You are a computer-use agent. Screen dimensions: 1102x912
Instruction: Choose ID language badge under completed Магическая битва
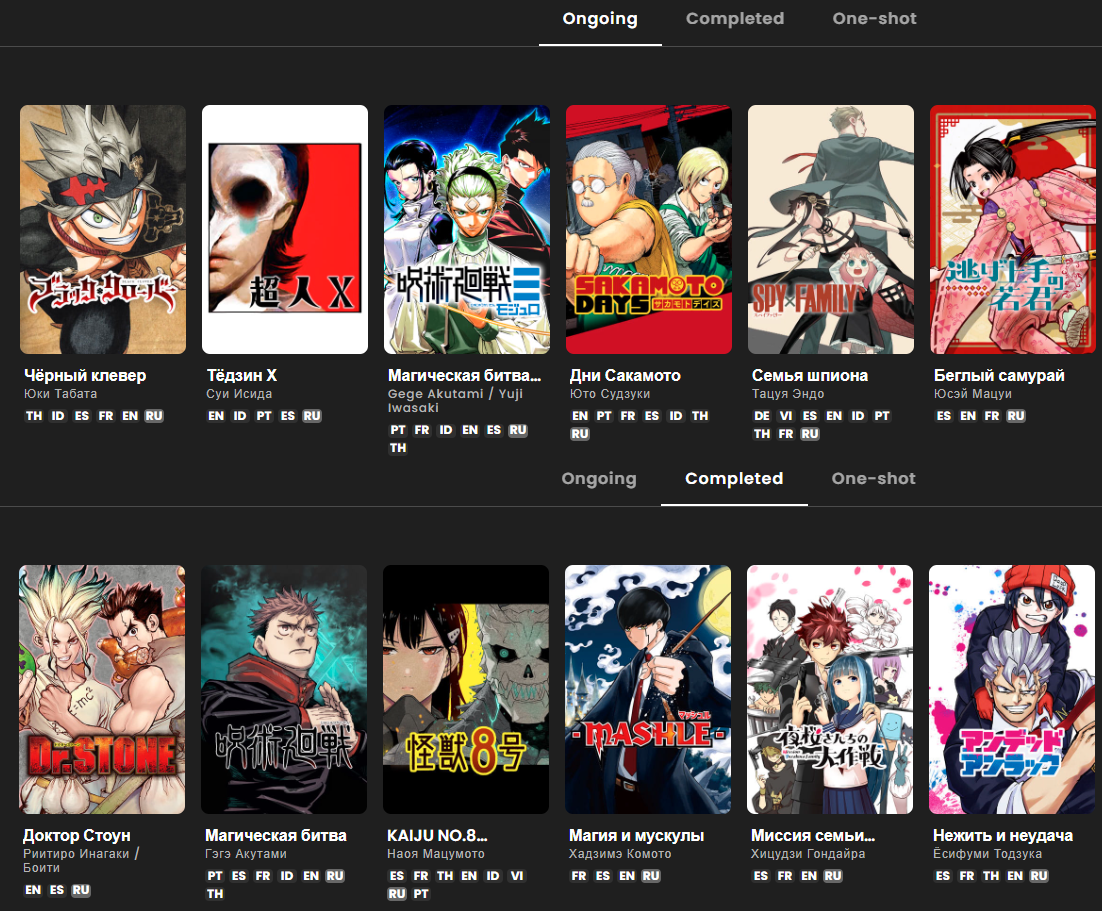287,876
